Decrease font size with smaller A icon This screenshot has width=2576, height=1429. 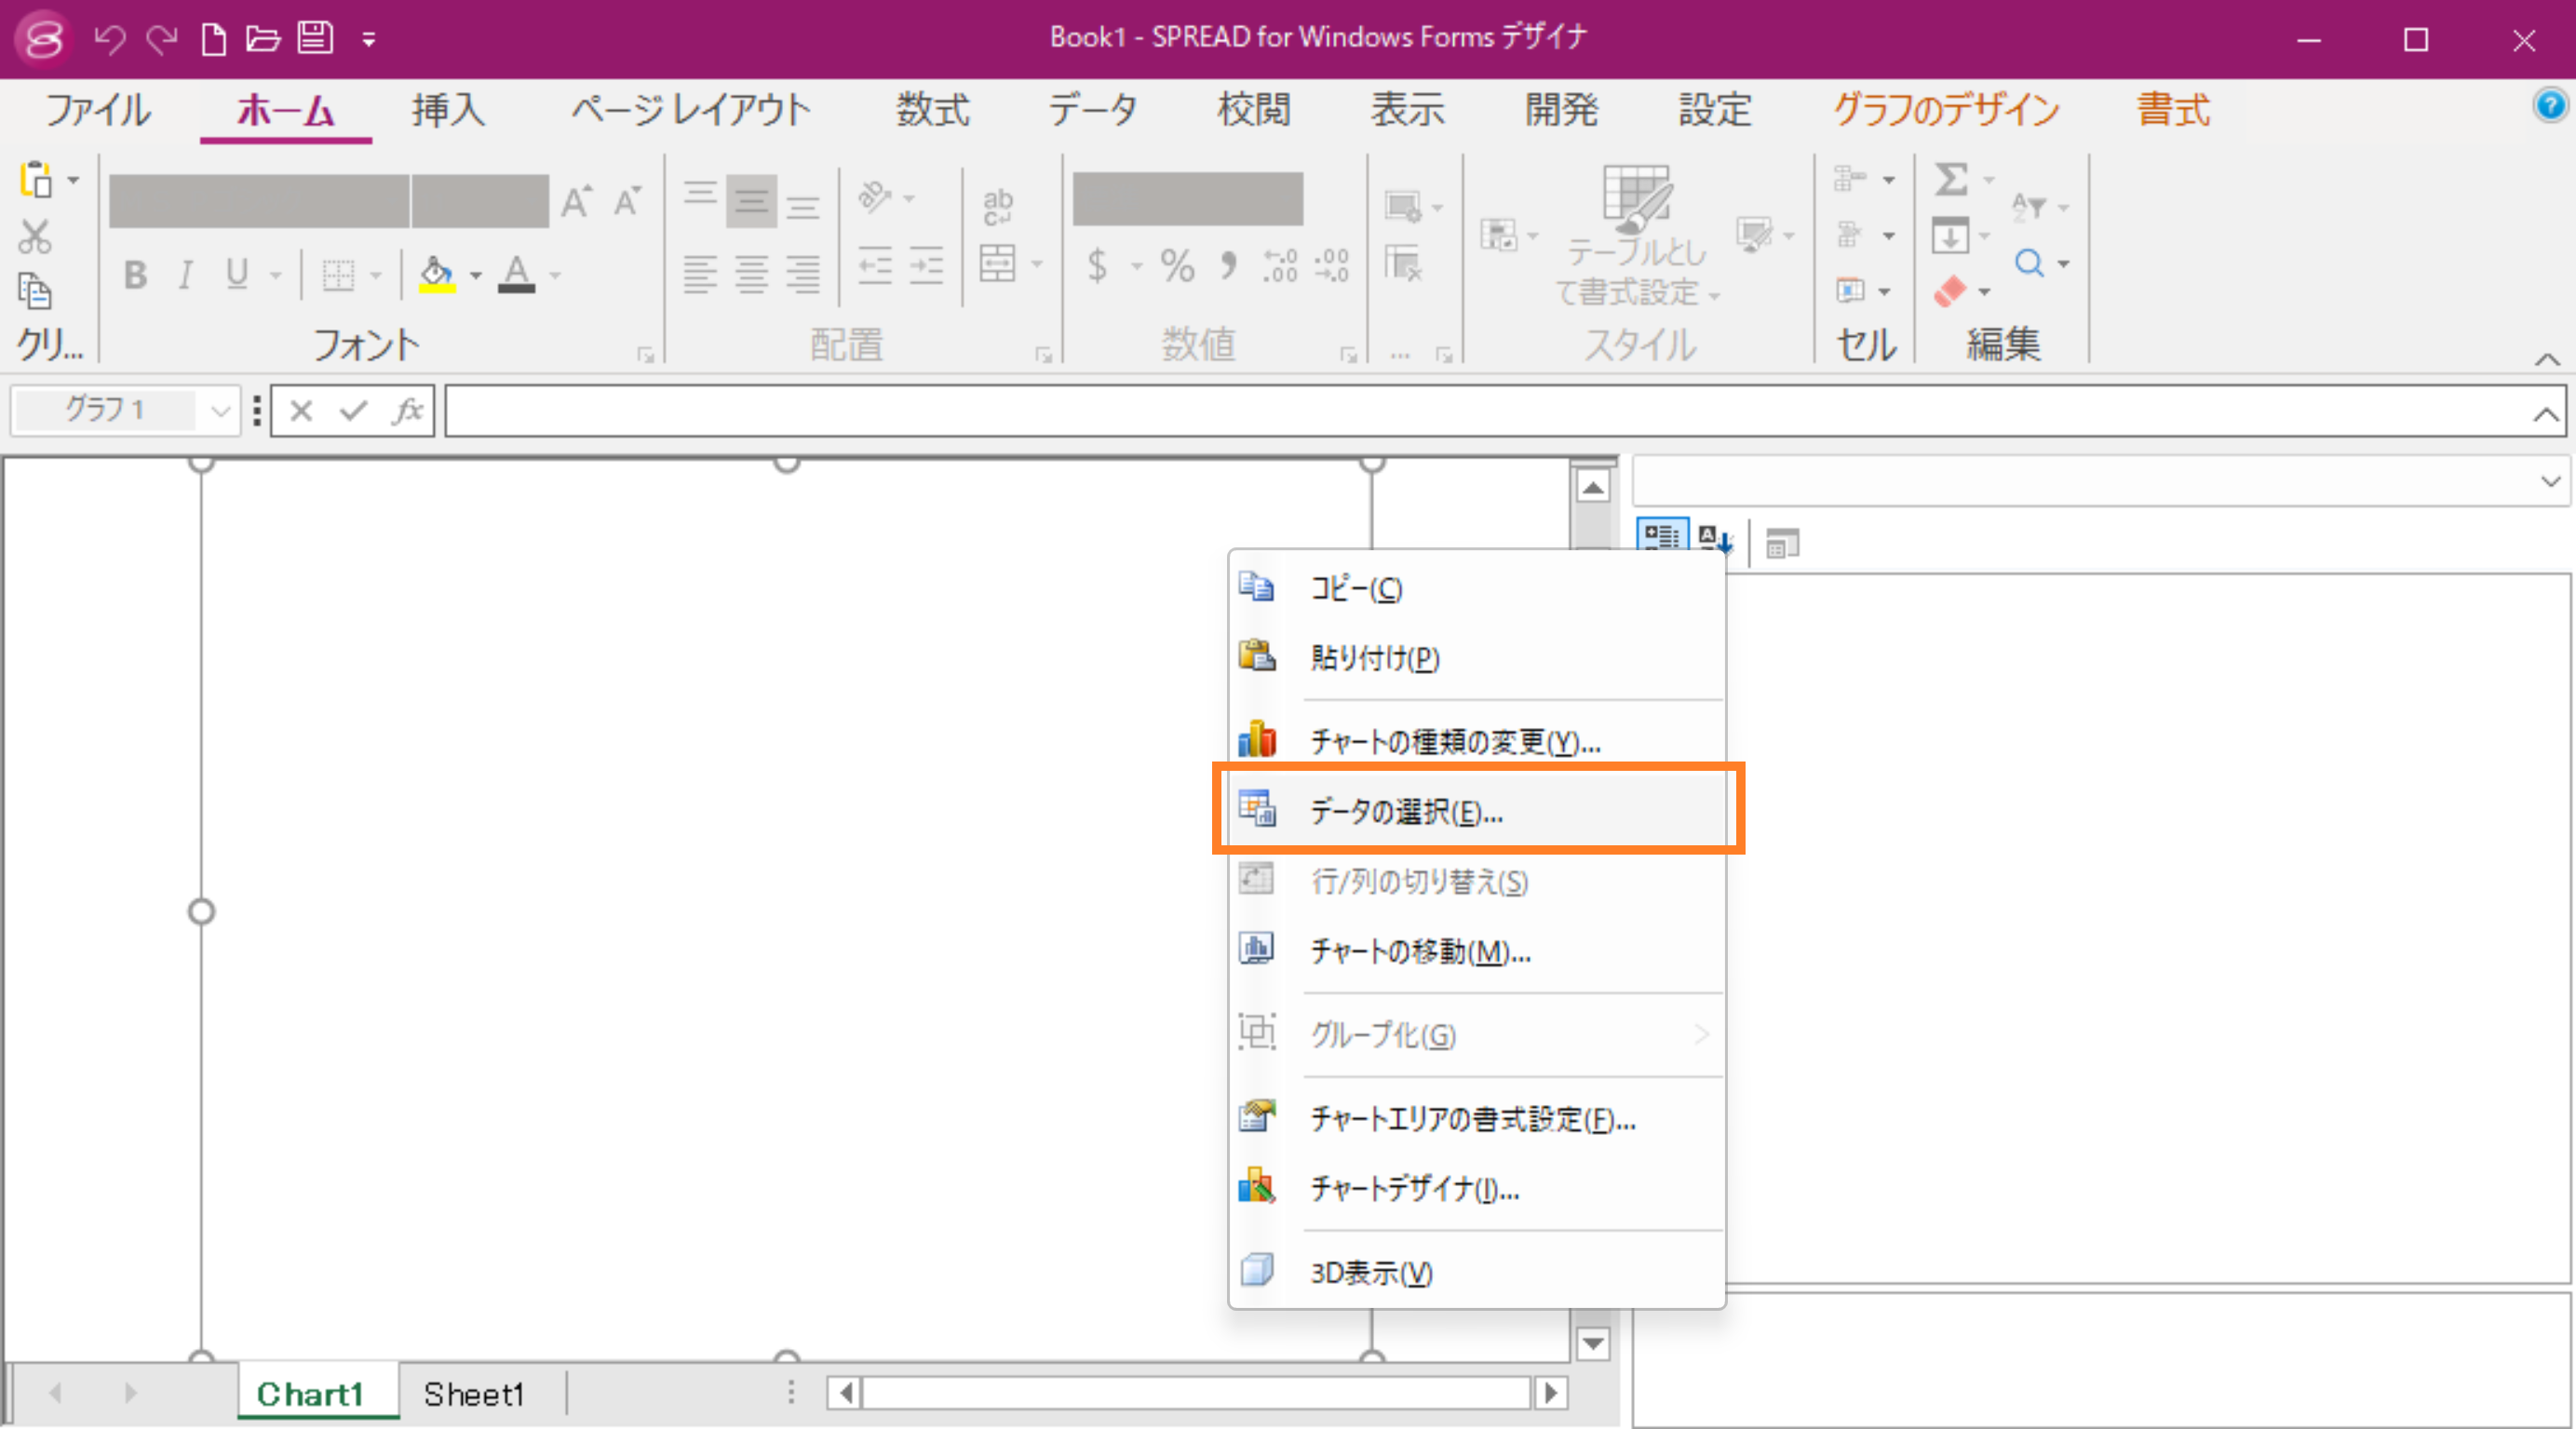tap(627, 201)
